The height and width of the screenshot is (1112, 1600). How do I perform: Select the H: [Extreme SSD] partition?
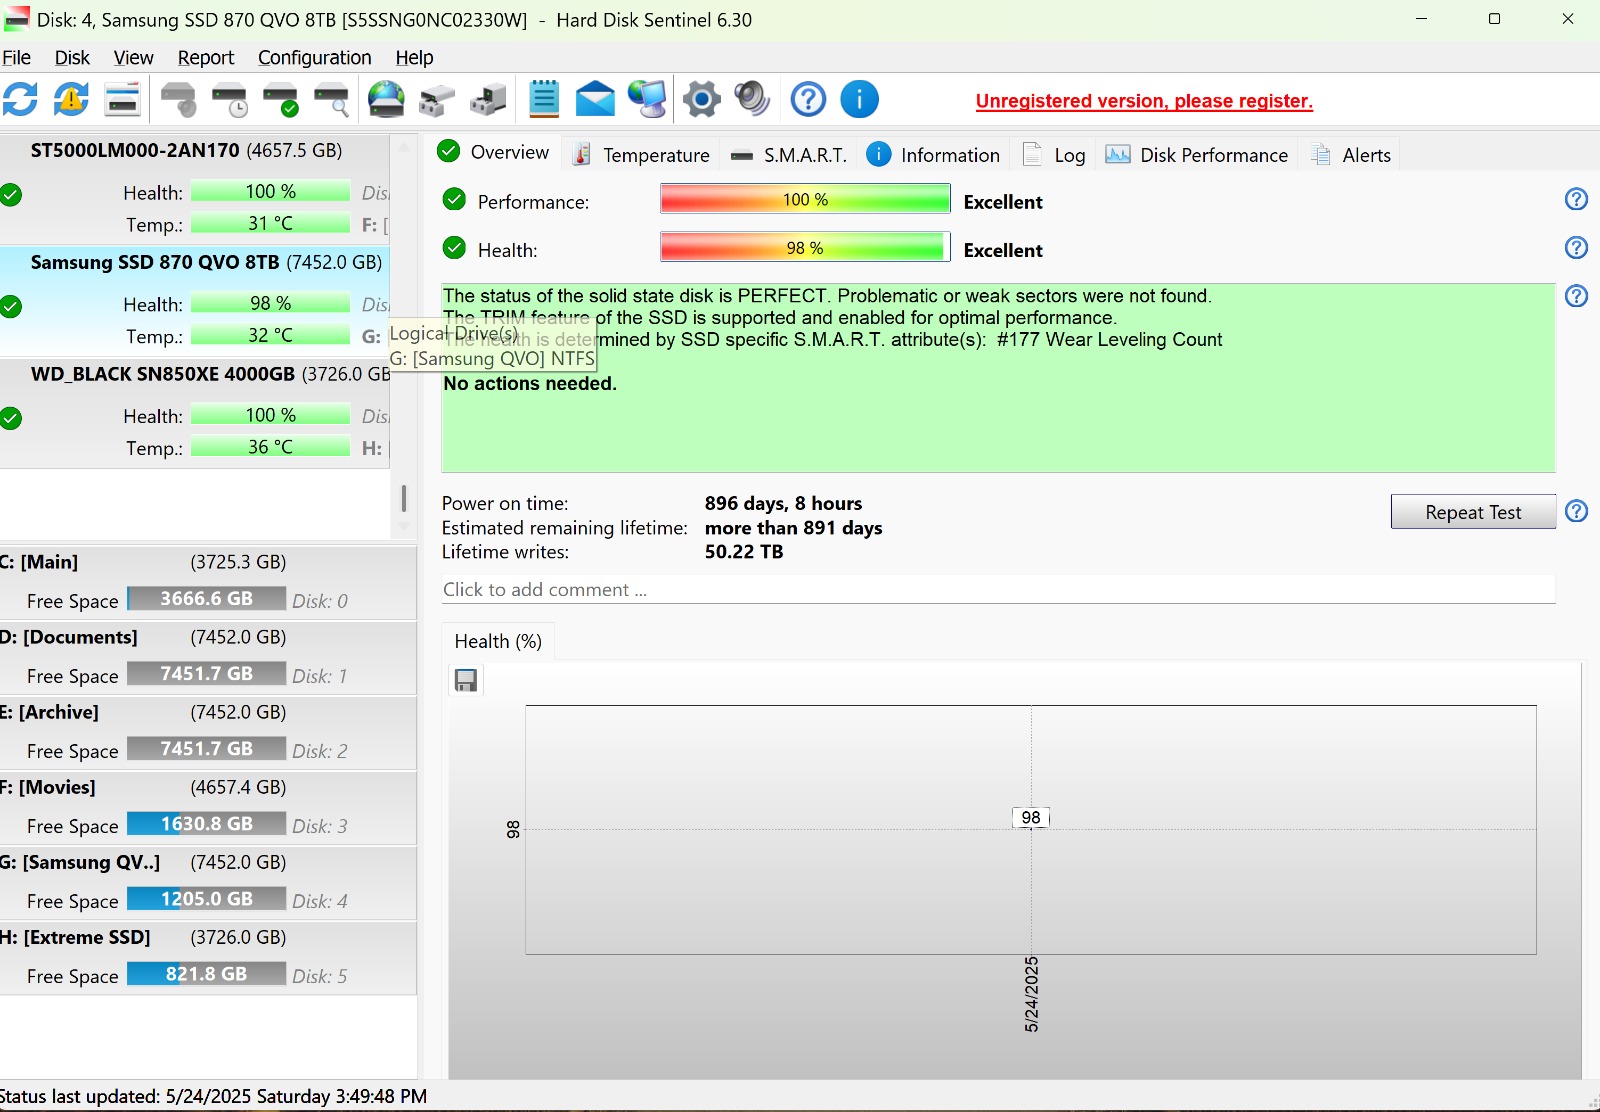click(208, 958)
